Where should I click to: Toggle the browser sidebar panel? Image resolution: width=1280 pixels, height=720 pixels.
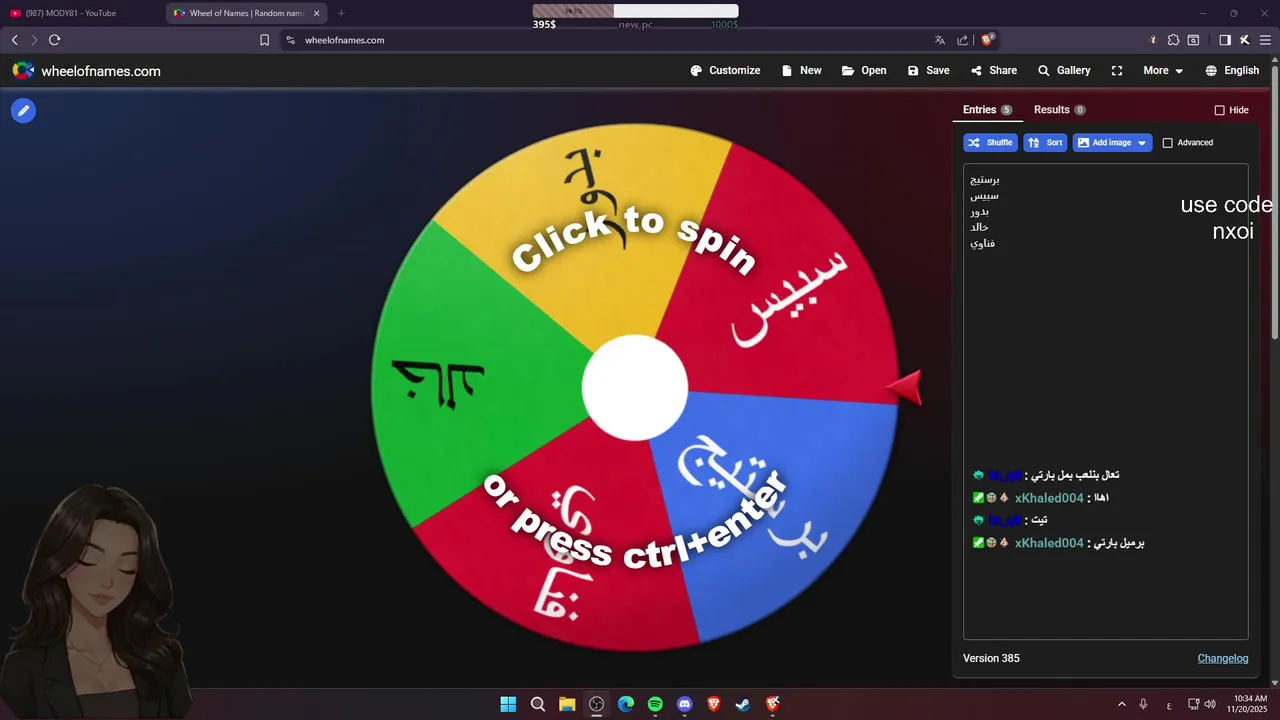[x=1225, y=40]
